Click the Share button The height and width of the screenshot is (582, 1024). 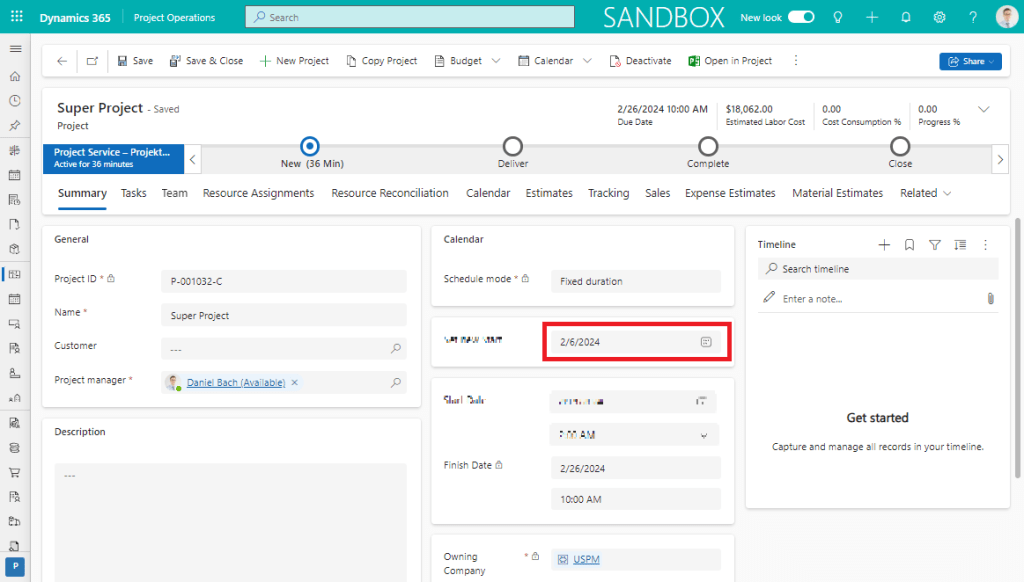[x=969, y=61]
